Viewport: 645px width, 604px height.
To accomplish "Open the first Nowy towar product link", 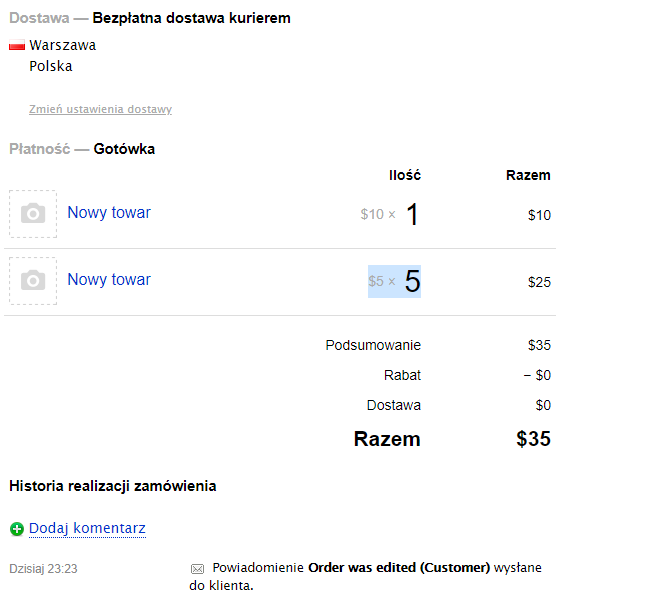I will tap(109, 212).
